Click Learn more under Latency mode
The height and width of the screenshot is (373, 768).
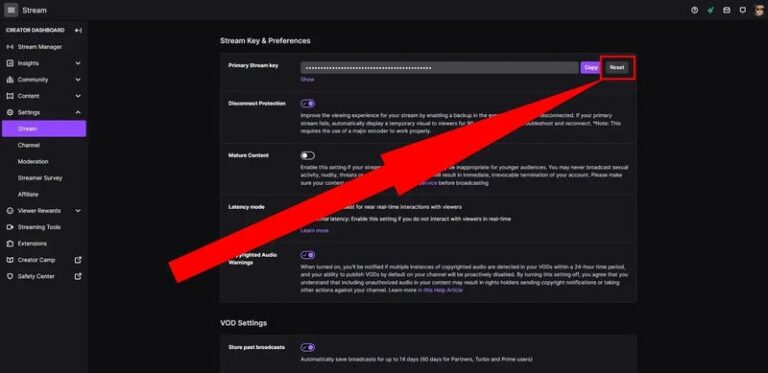click(314, 231)
